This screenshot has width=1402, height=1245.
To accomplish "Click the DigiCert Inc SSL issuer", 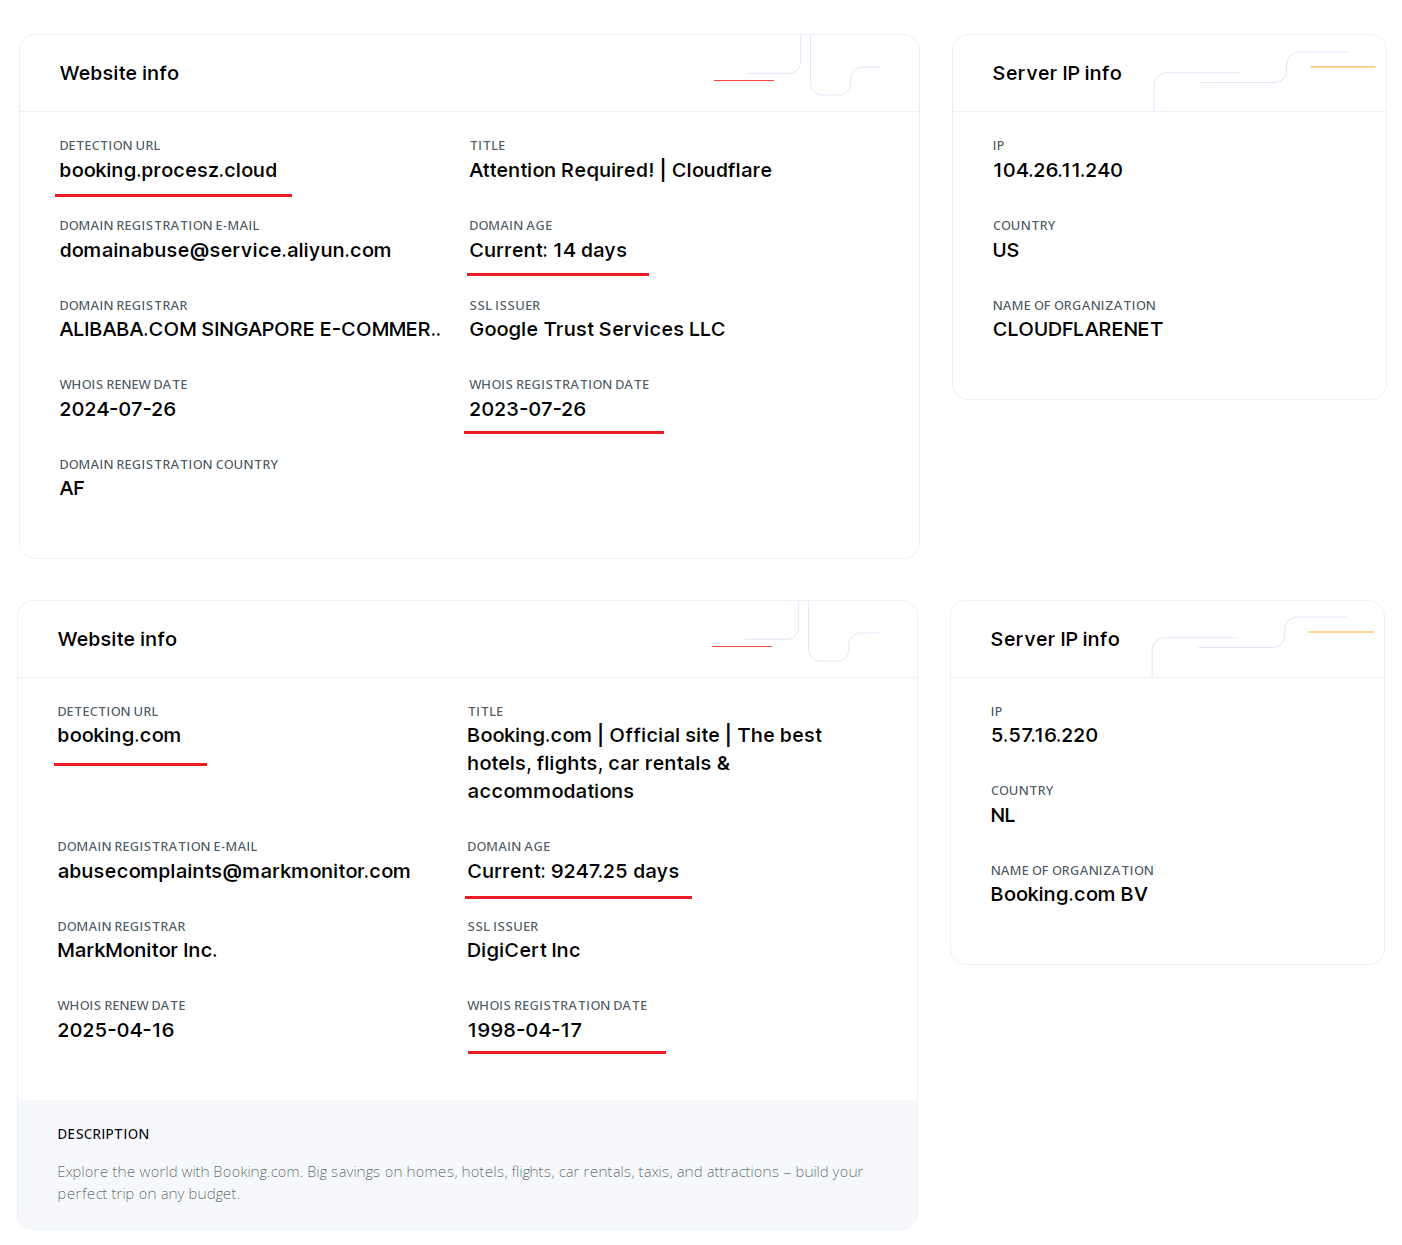I will click(x=523, y=951).
